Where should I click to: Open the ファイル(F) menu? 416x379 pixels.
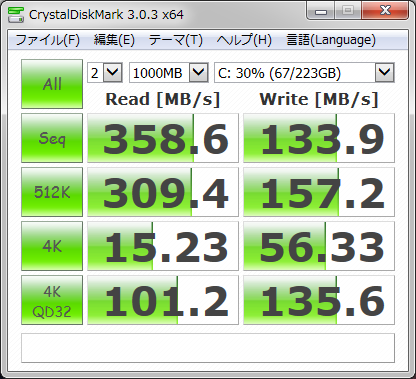pyautogui.click(x=48, y=40)
